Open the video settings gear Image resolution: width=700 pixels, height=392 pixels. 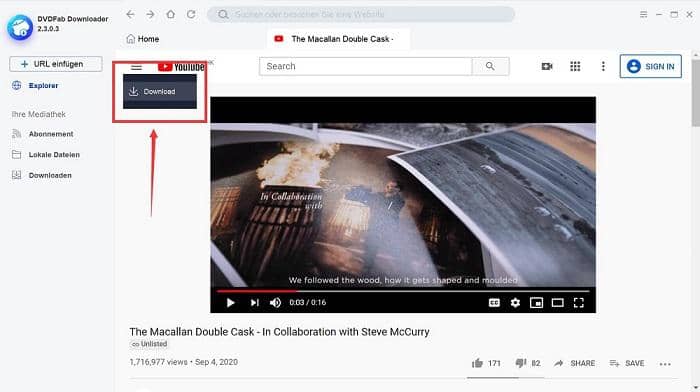[x=515, y=303]
